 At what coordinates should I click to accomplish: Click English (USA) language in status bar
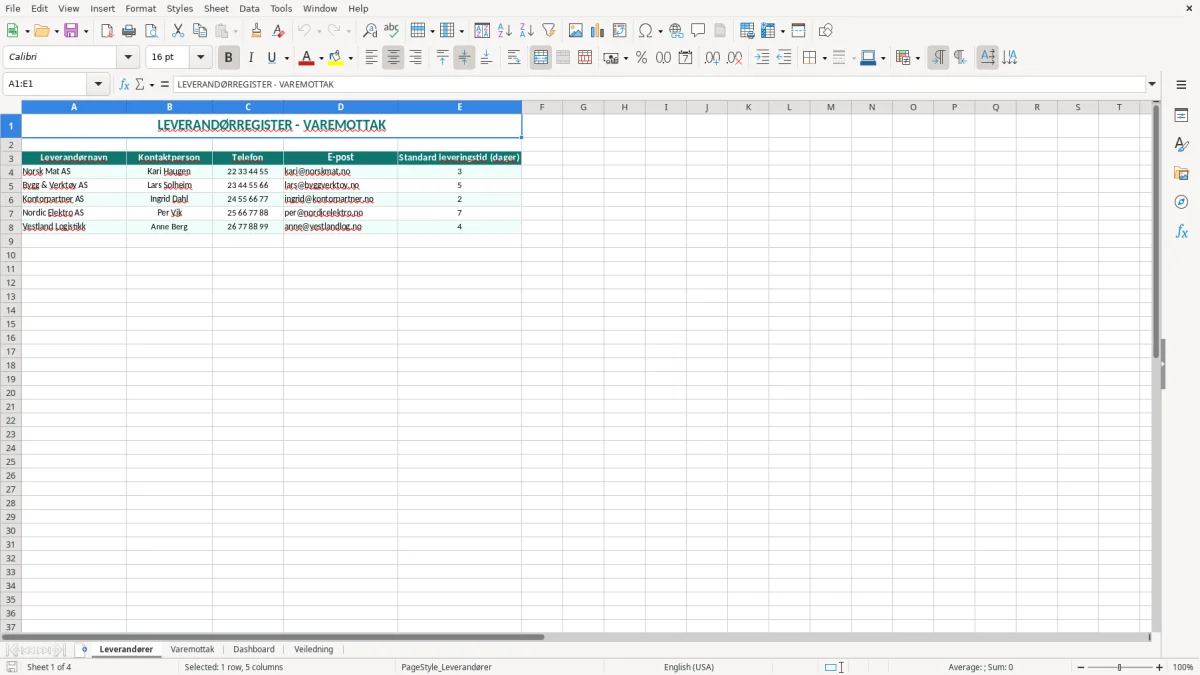tap(689, 667)
